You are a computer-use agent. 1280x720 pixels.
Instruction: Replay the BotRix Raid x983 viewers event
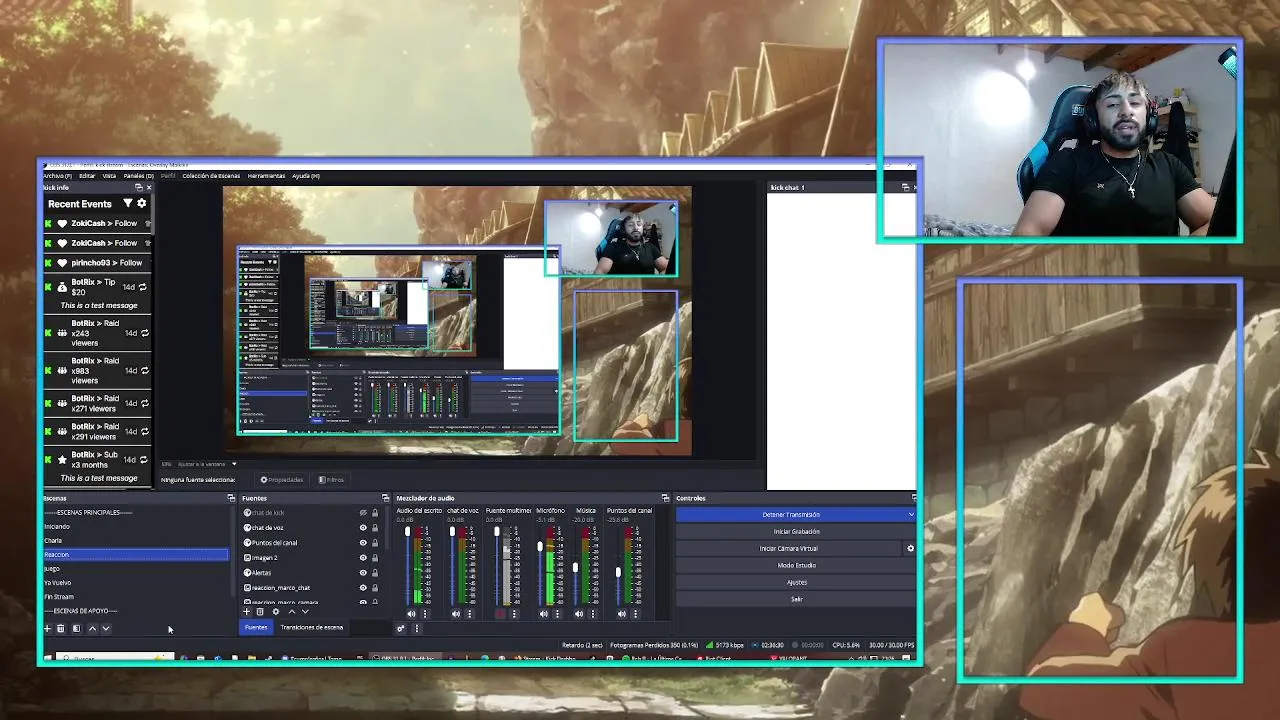click(143, 371)
